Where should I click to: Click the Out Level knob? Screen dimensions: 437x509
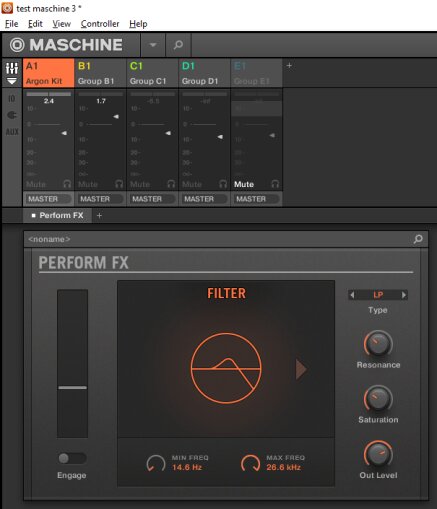pyautogui.click(x=378, y=454)
